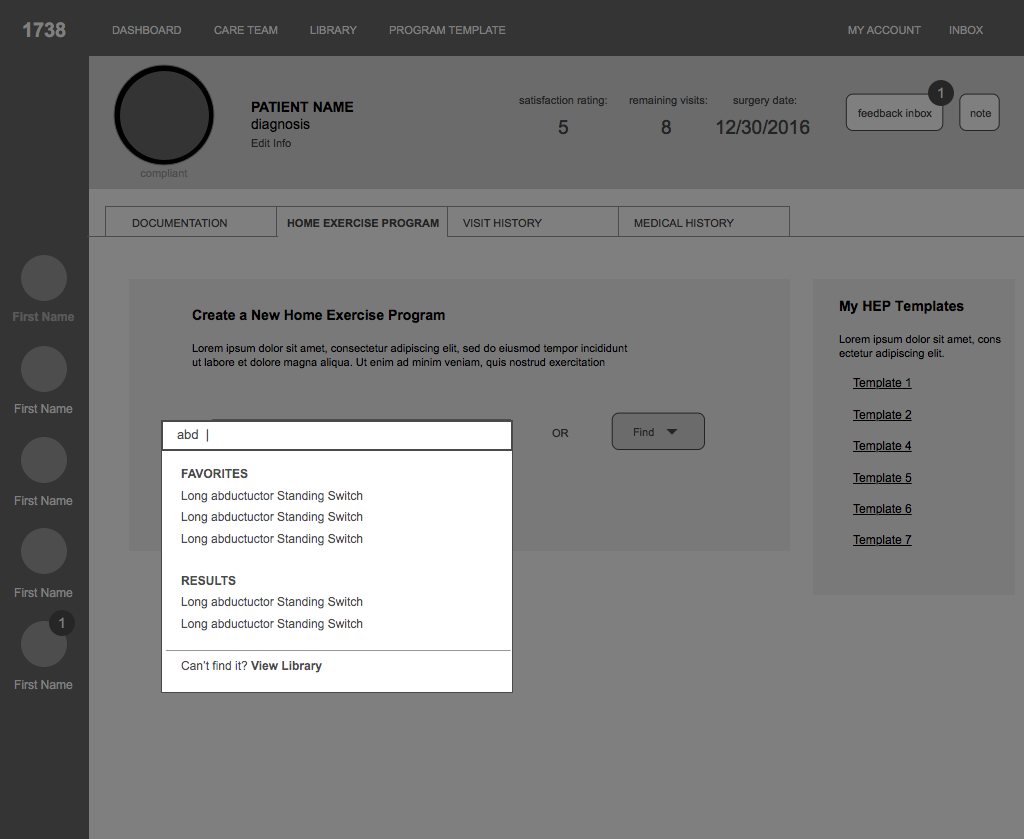Image resolution: width=1024 pixels, height=839 pixels.
Task: Select last exercise under FAVORITES
Action: coord(272,539)
